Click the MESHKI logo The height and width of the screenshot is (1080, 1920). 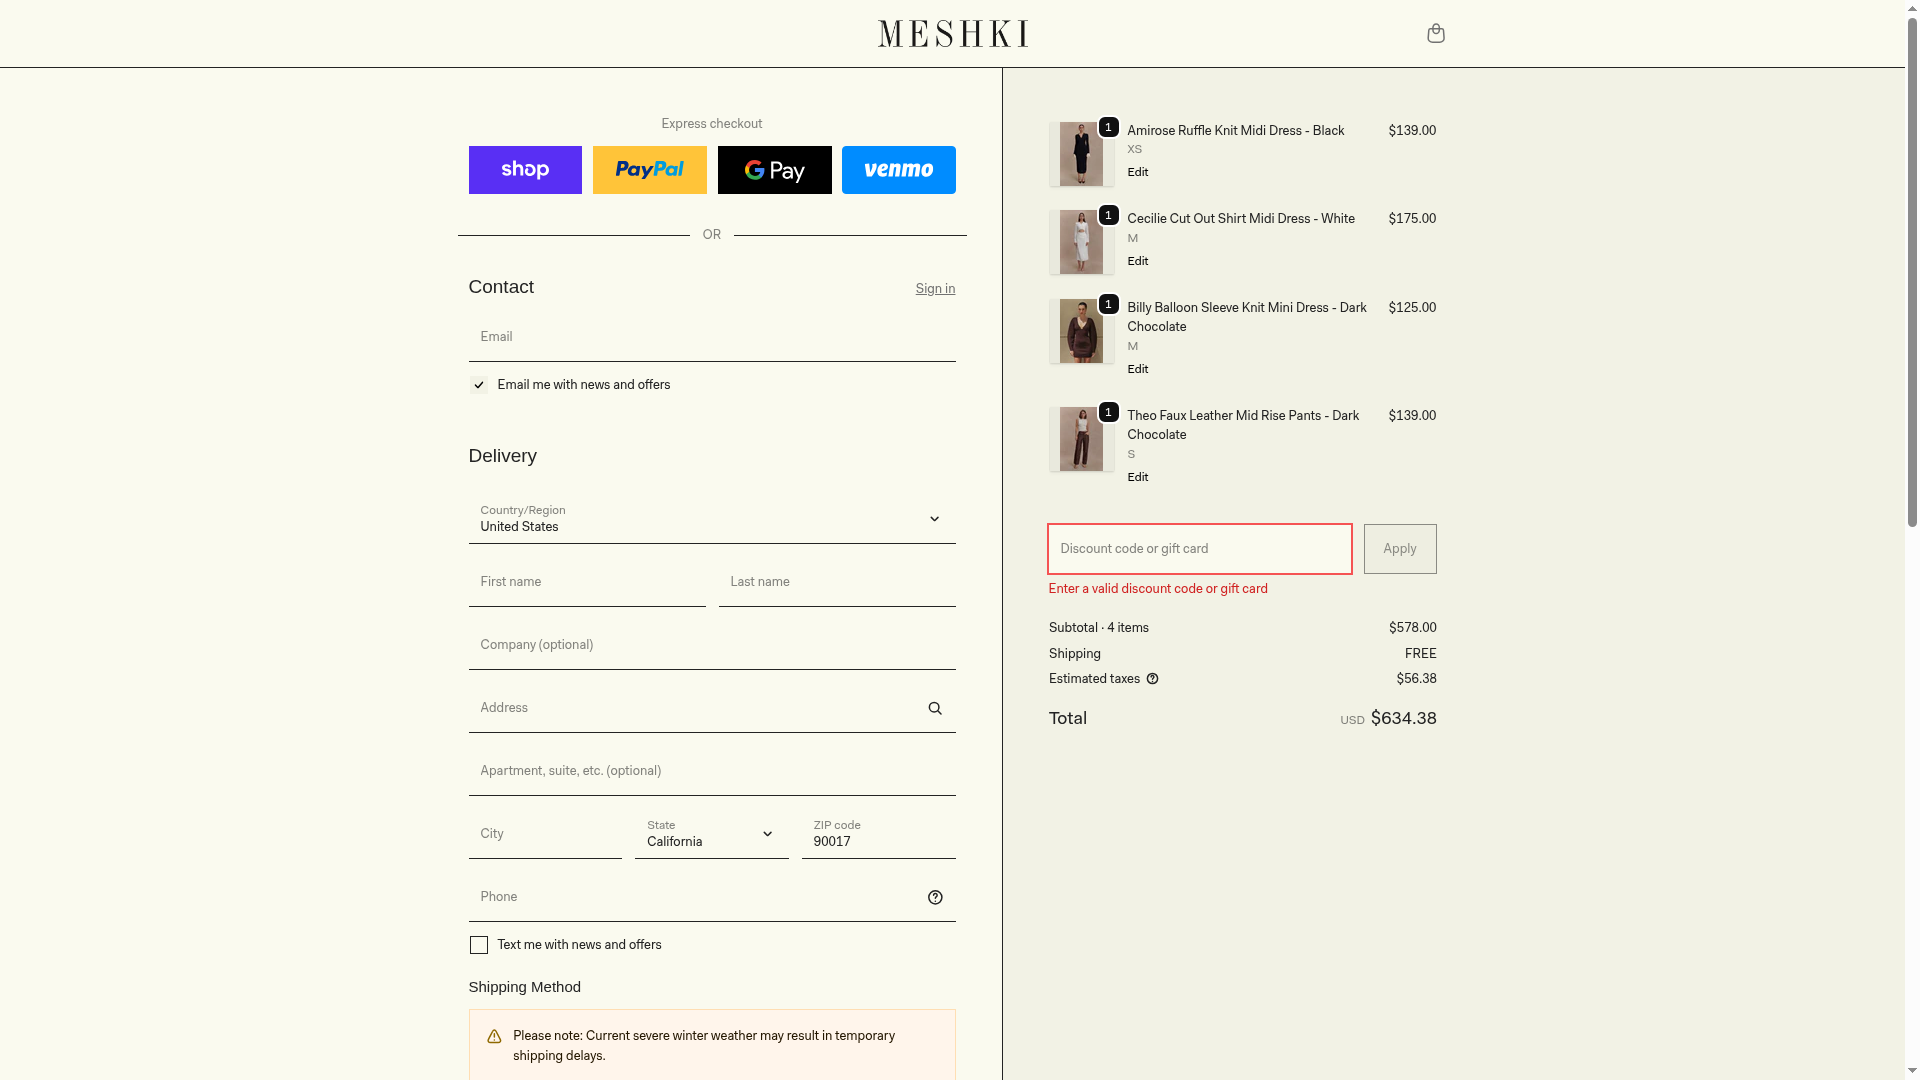[952, 34]
